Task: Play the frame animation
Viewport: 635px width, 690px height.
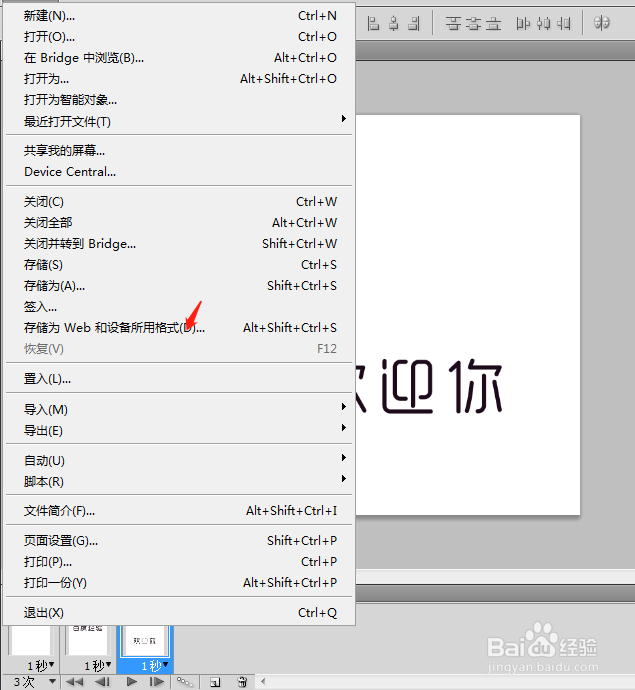Action: (x=131, y=682)
